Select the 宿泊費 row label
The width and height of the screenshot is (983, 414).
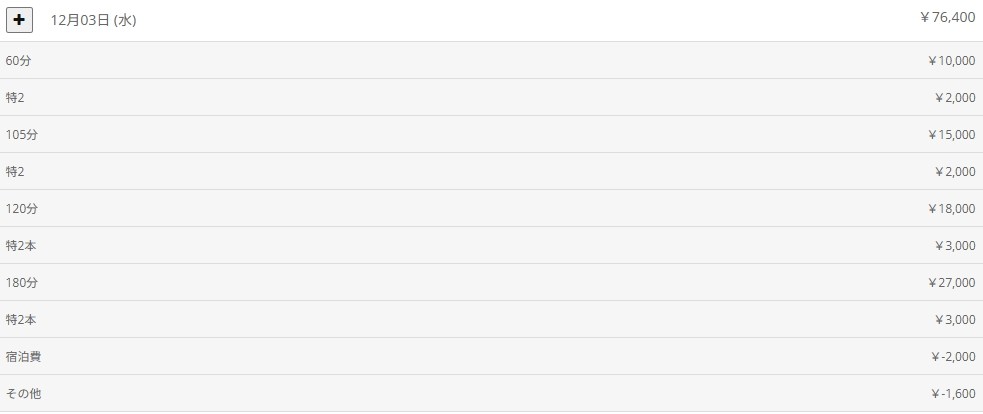coord(23,357)
